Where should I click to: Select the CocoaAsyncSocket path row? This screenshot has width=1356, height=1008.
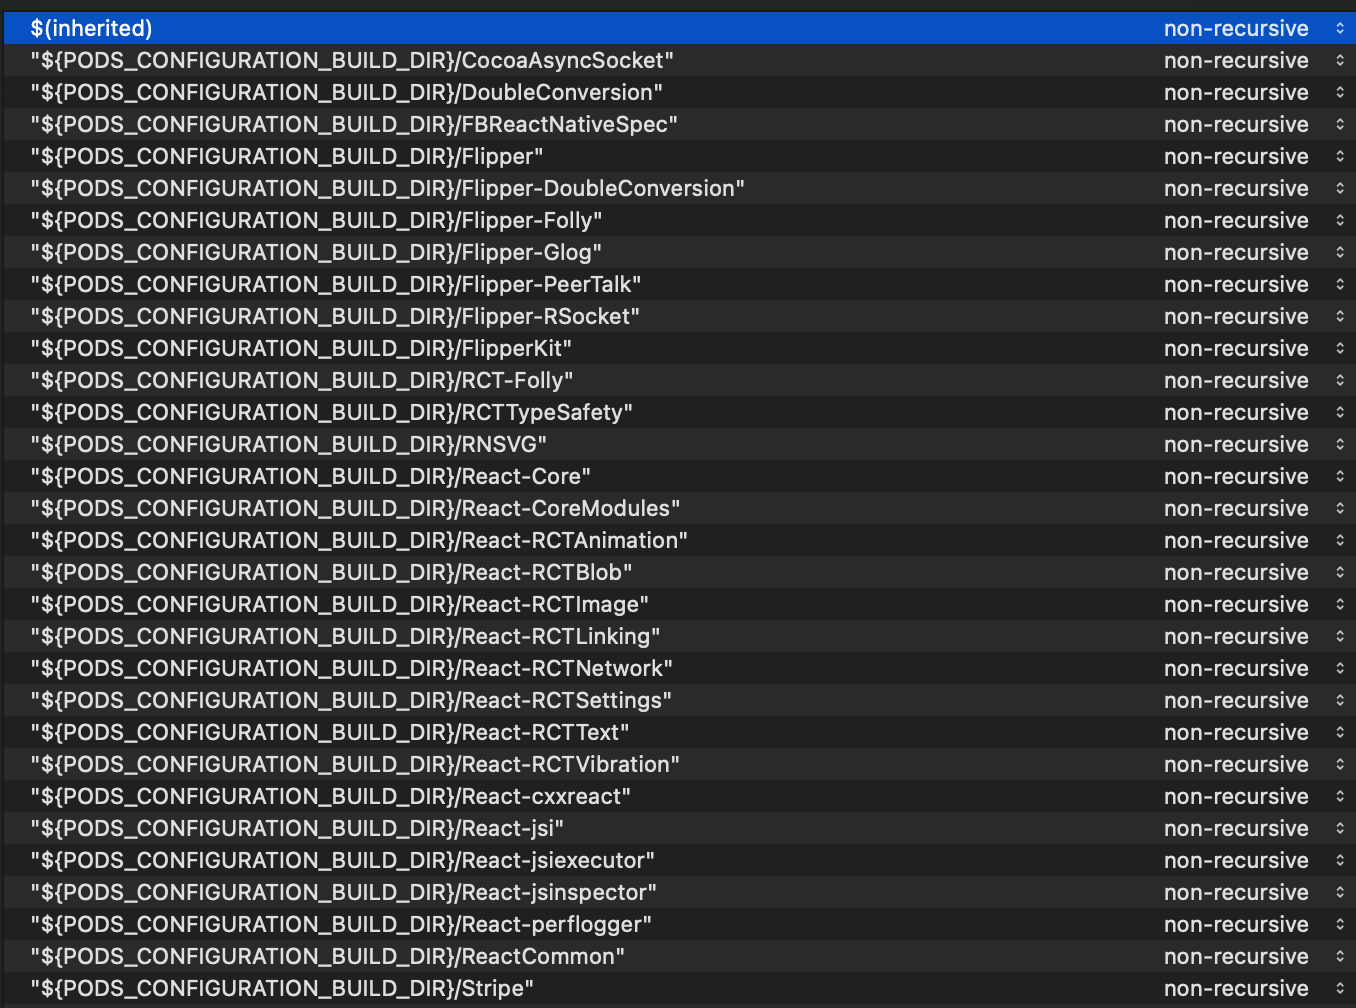(680, 60)
